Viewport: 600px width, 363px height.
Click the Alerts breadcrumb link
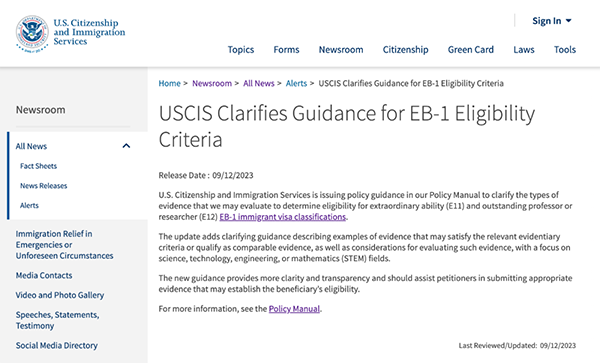coord(296,83)
